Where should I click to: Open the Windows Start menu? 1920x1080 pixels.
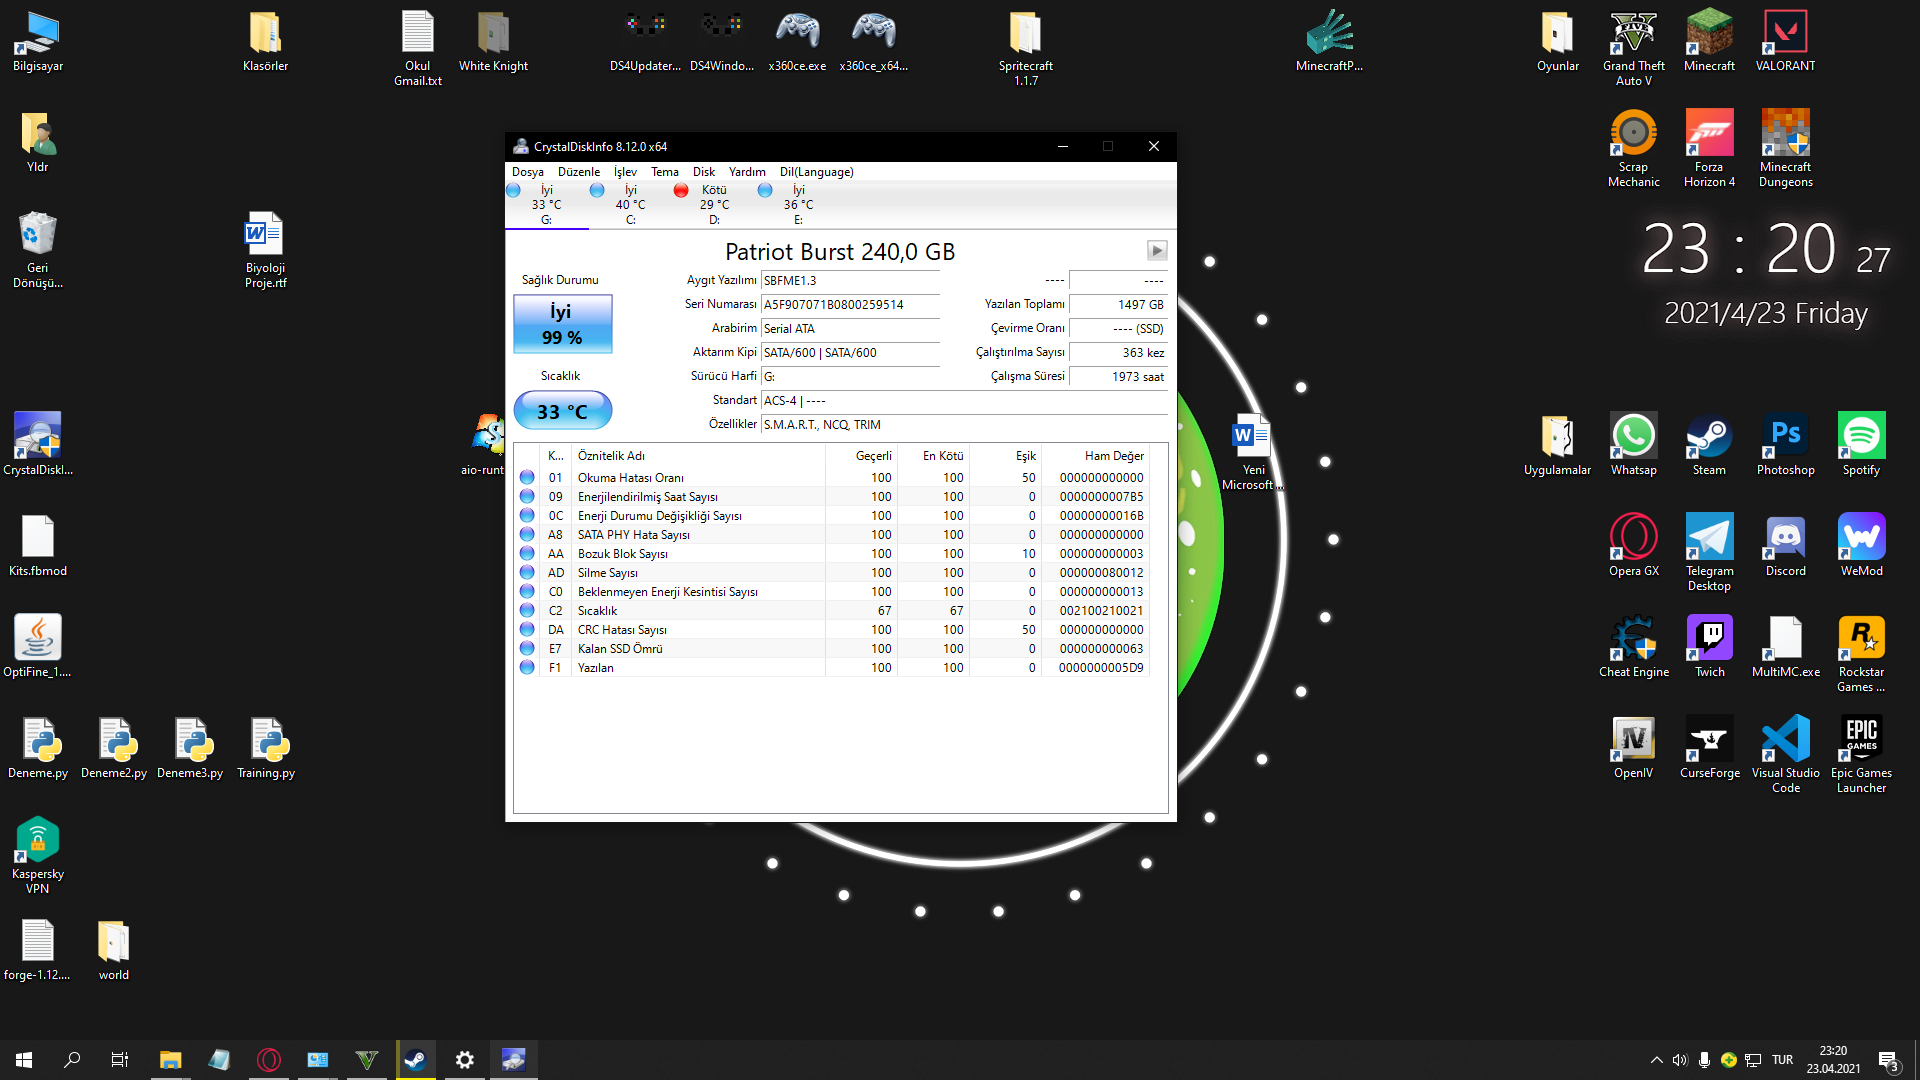(24, 1060)
